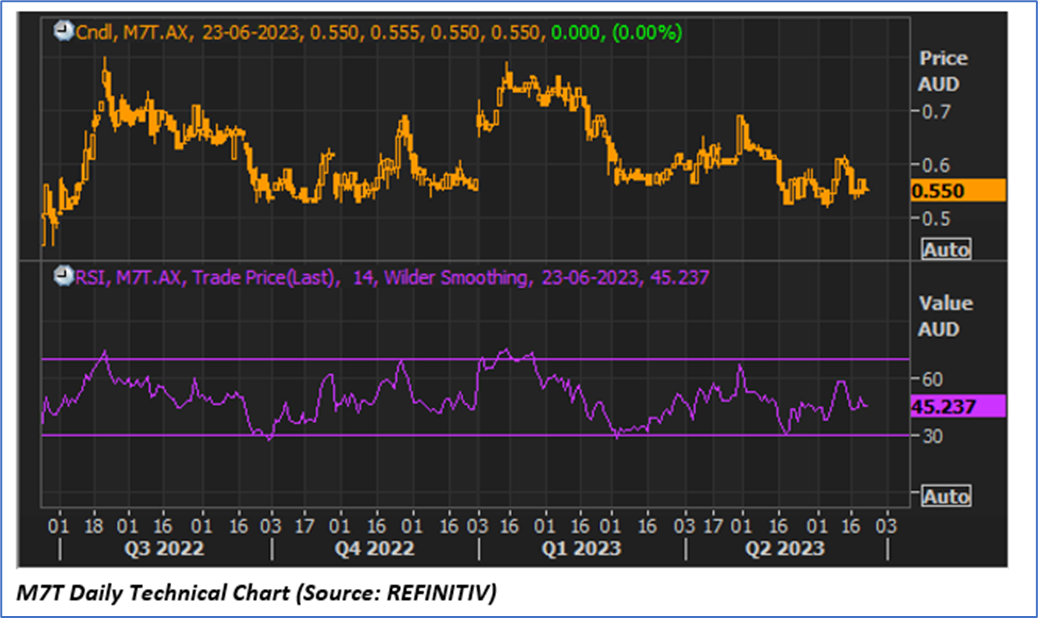The height and width of the screenshot is (618, 1038).
Task: Click the Value AUD axis title
Action: pyautogui.click(x=944, y=316)
